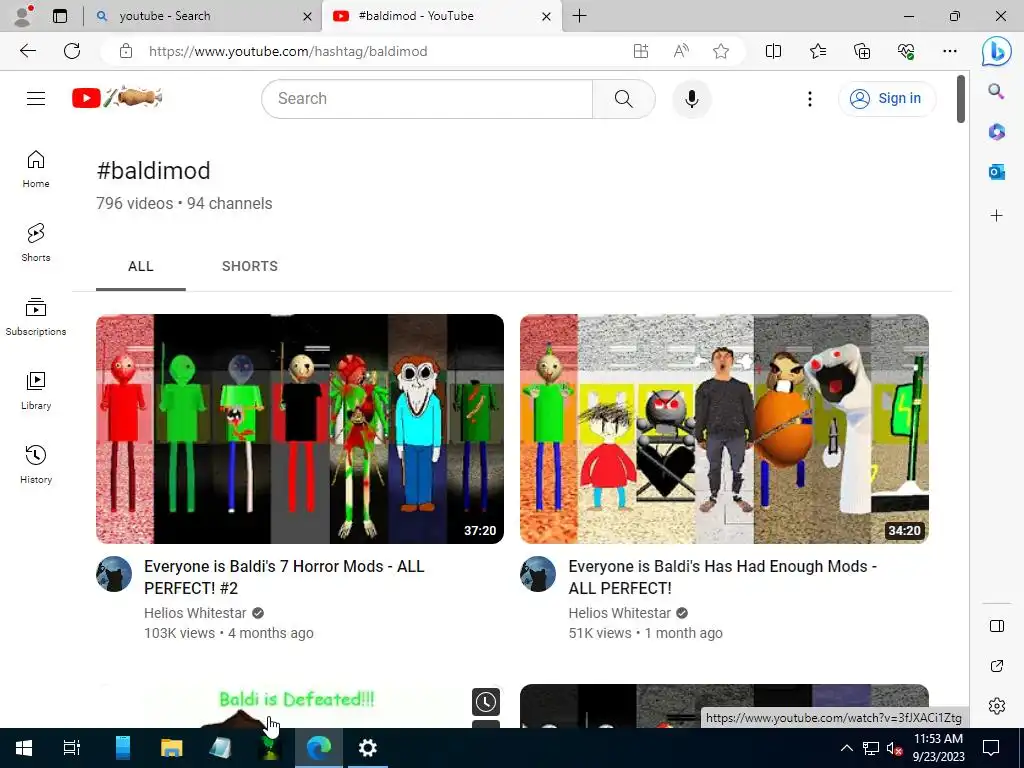View site information lock icon
The width and height of the screenshot is (1024, 768).
coord(126,51)
